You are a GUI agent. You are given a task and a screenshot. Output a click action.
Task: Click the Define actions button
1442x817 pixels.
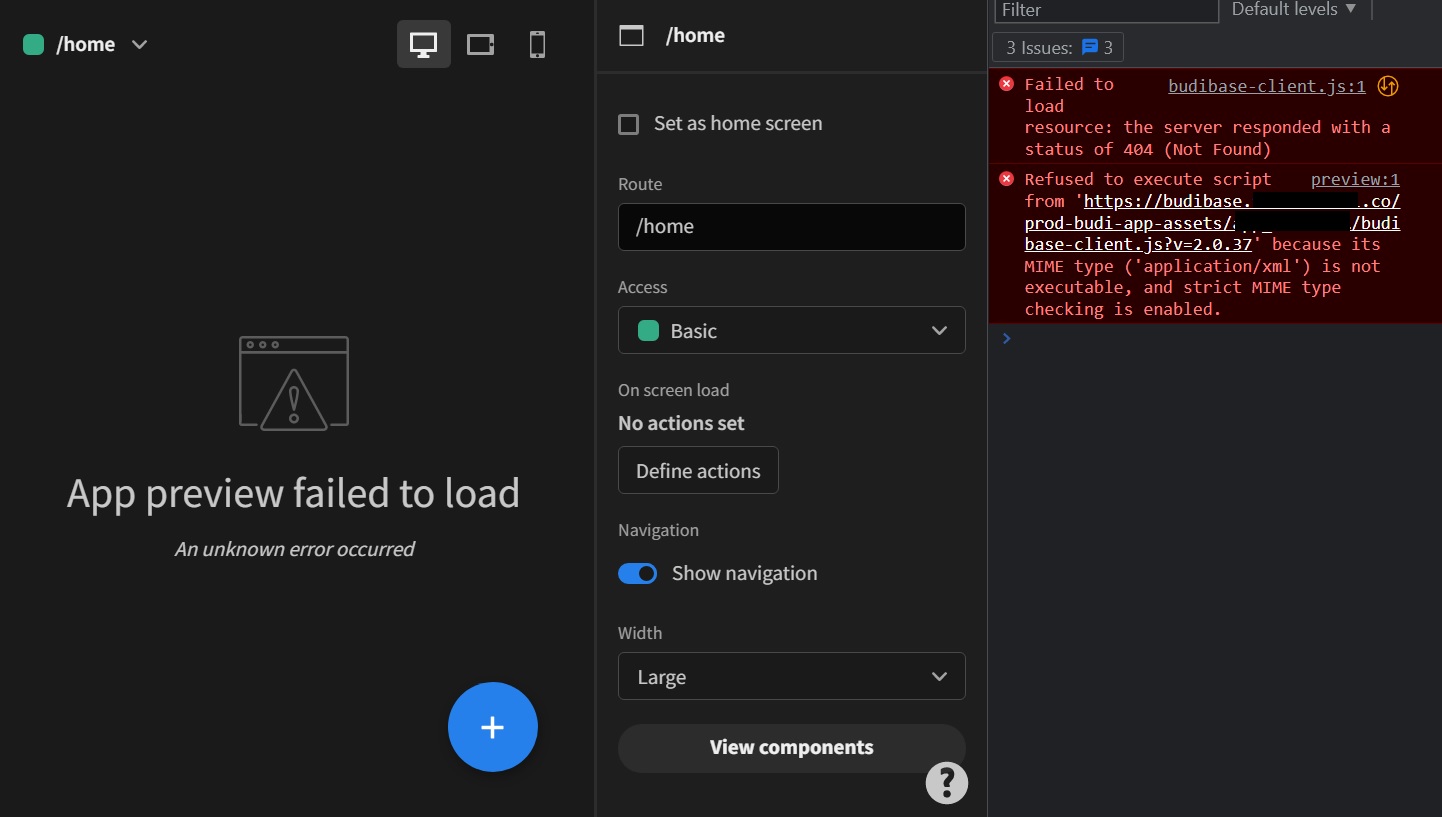click(698, 470)
